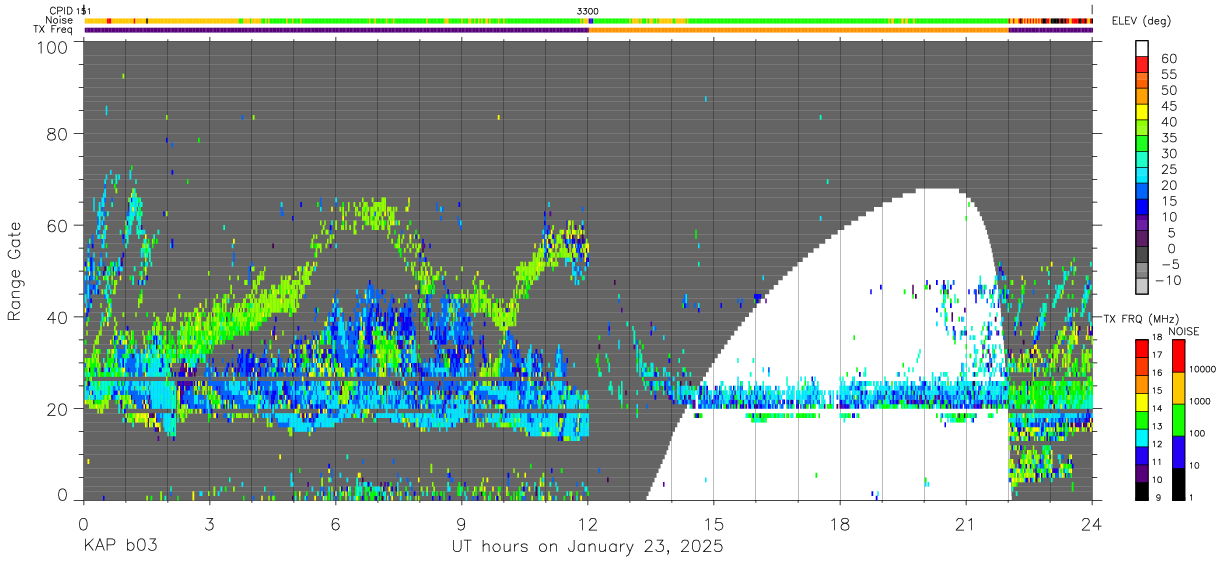The height and width of the screenshot is (567, 1228).
Task: Click the 'CPID' label at the top left
Action: [x=61, y=10]
